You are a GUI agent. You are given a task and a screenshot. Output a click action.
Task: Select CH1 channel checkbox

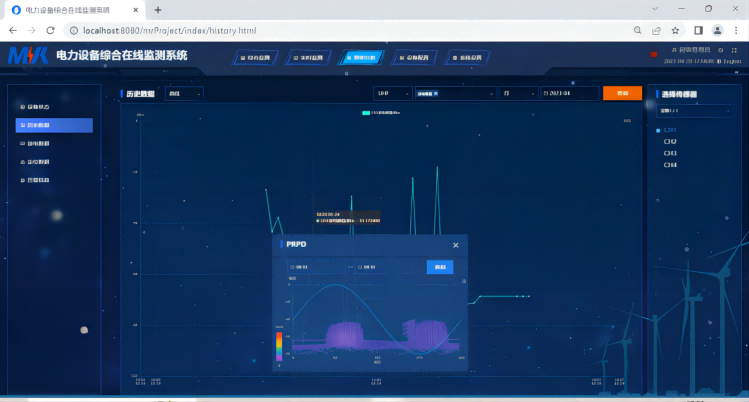(658, 130)
